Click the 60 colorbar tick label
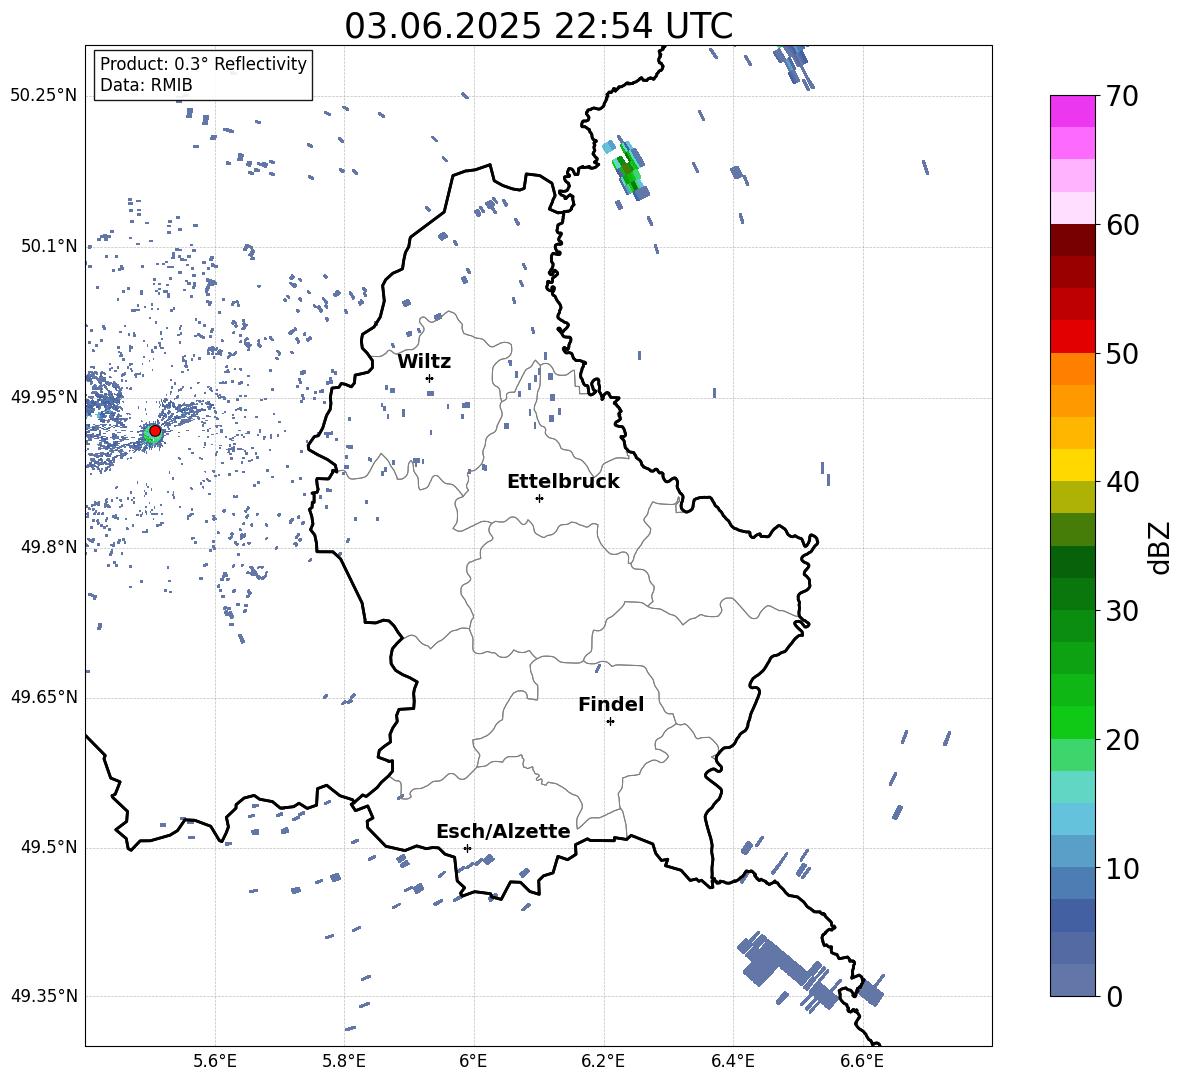Image resolution: width=1184 pixels, height=1081 pixels. (1123, 224)
